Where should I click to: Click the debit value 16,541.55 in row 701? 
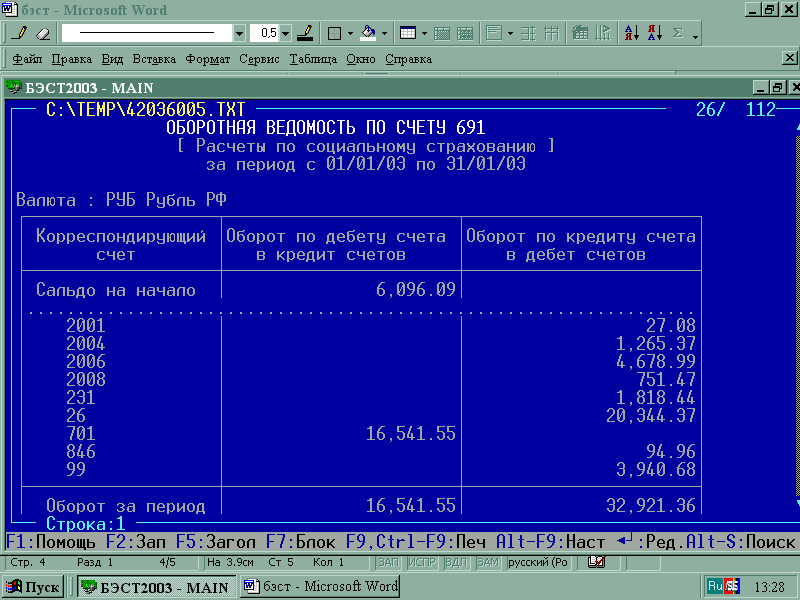click(411, 434)
